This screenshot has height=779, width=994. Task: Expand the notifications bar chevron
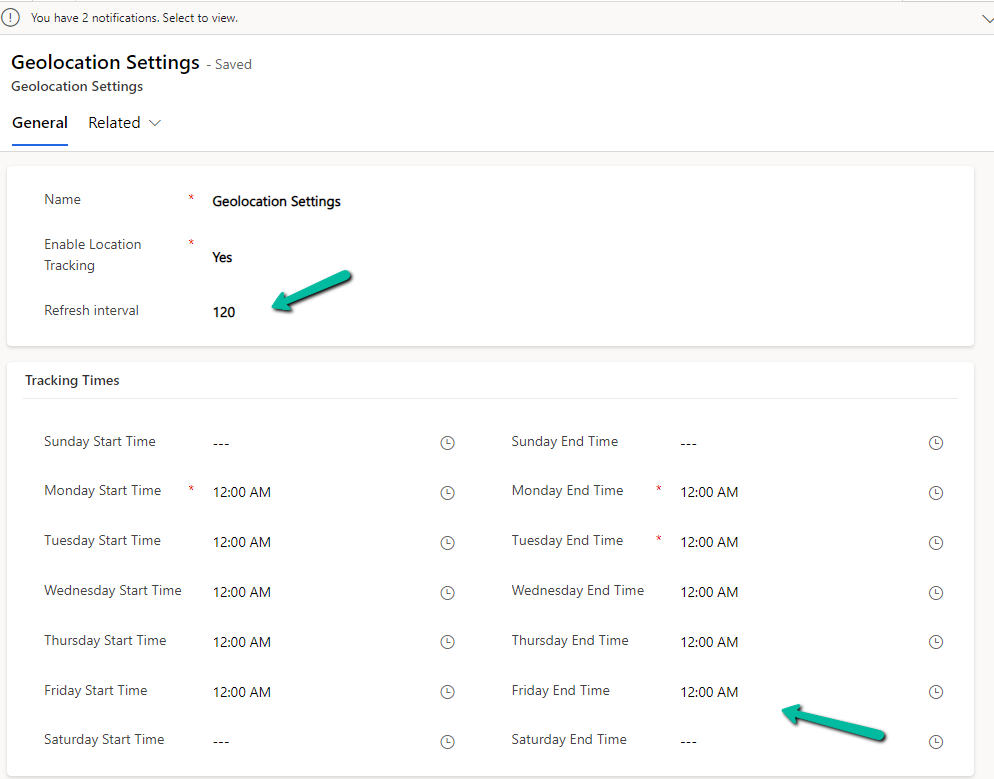pos(985,18)
